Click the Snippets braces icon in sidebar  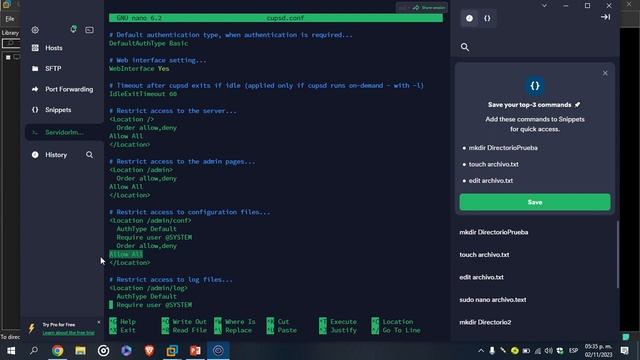pyautogui.click(x=35, y=110)
